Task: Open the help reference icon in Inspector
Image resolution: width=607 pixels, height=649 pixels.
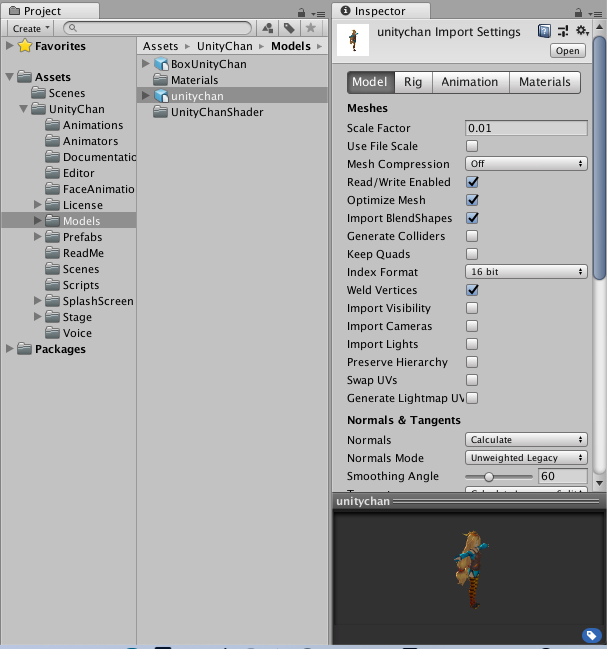Action: (x=544, y=32)
